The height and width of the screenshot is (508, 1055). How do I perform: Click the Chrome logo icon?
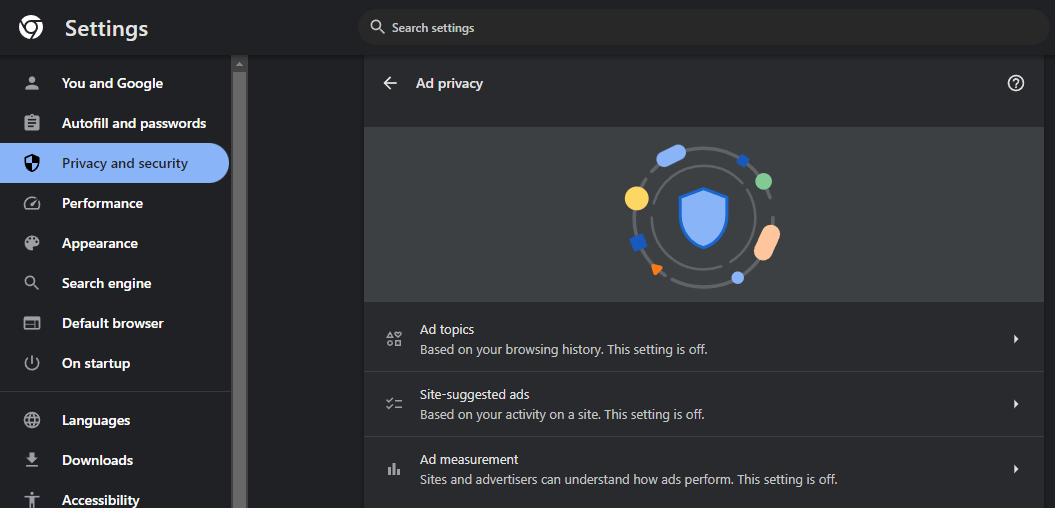pos(31,28)
